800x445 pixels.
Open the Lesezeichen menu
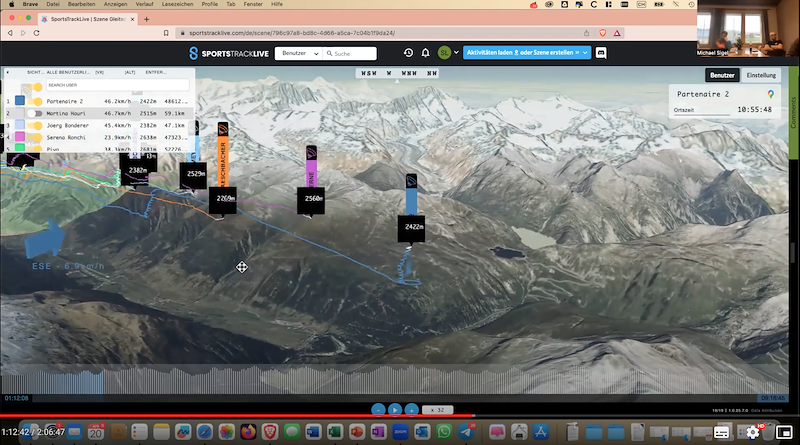point(178,4)
